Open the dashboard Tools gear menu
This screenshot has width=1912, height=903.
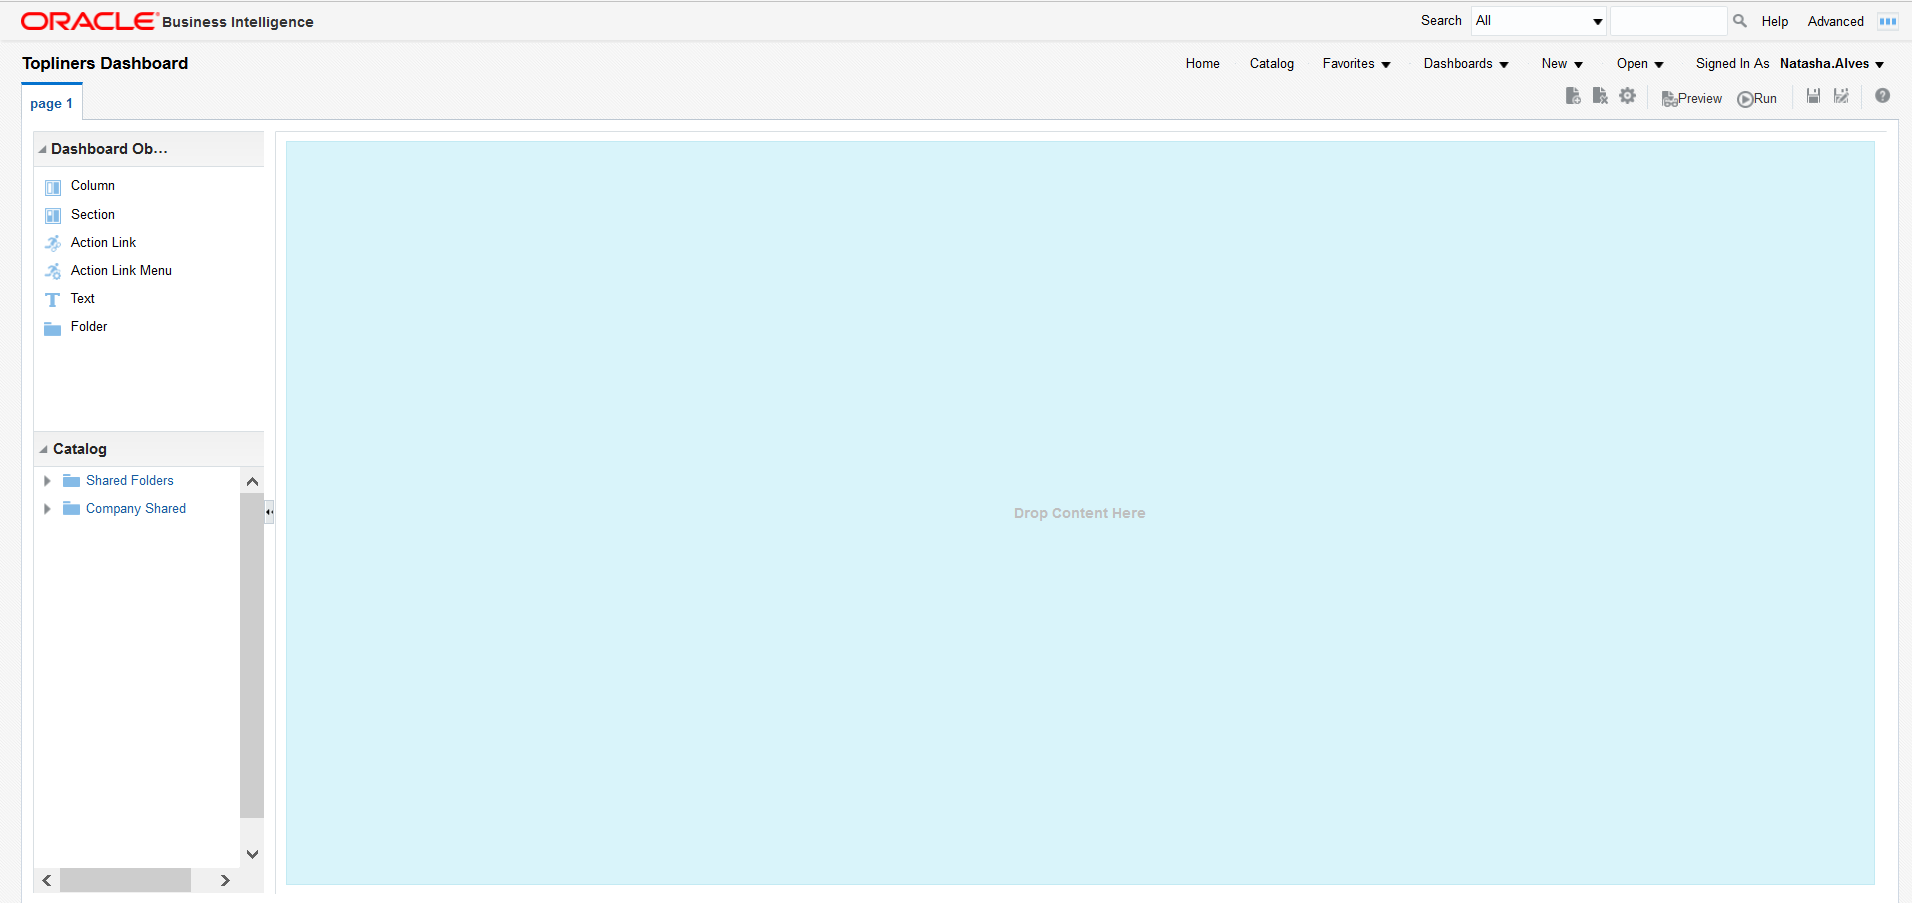[1628, 96]
